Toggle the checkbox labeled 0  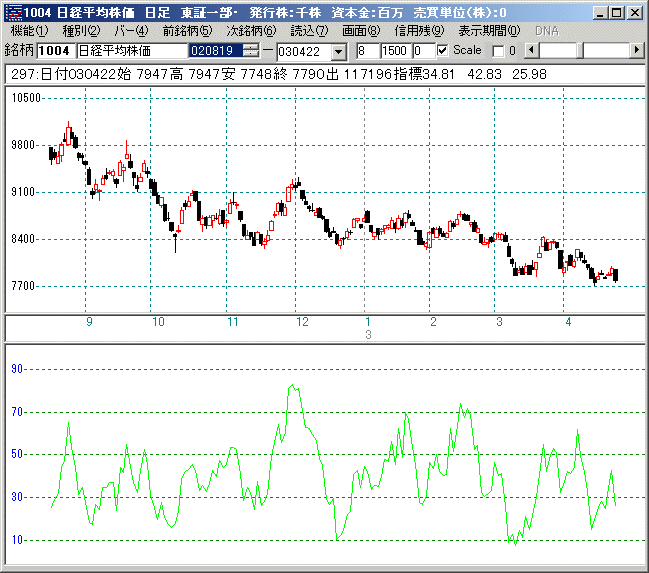tap(498, 51)
